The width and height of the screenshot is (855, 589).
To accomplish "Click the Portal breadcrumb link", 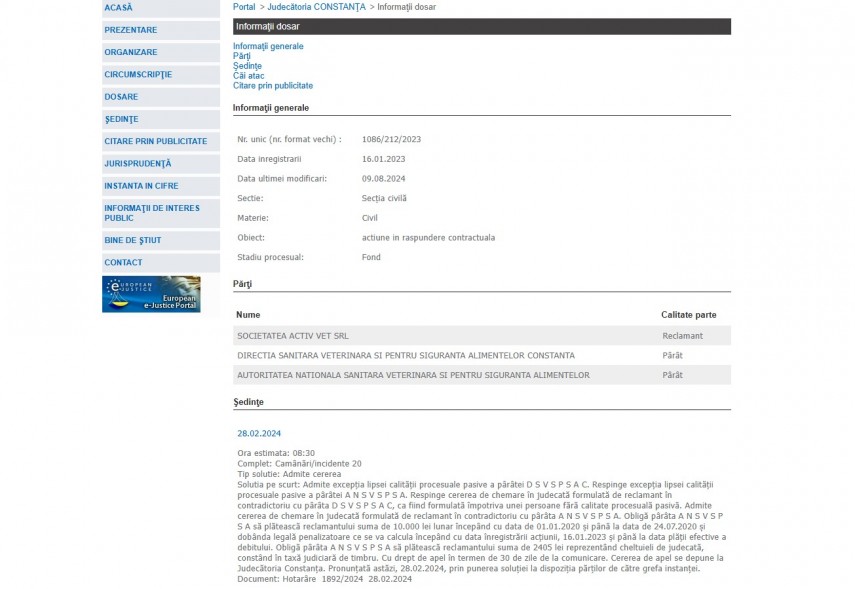I will click(244, 7).
